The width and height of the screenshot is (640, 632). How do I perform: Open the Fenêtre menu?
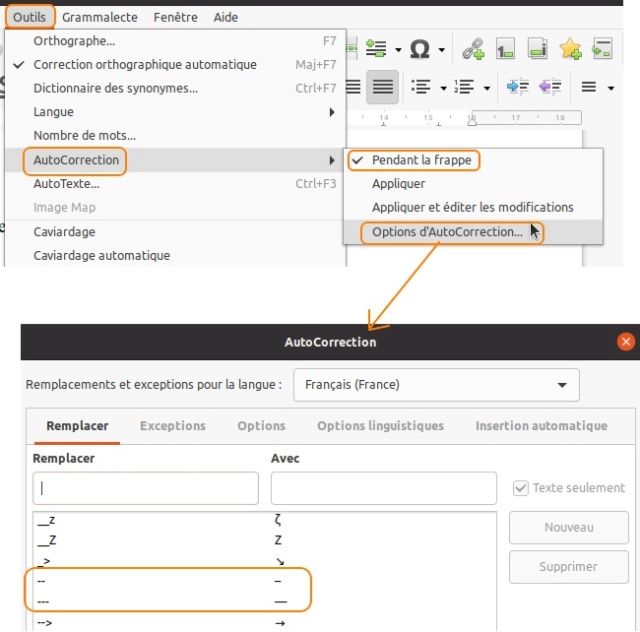(176, 17)
